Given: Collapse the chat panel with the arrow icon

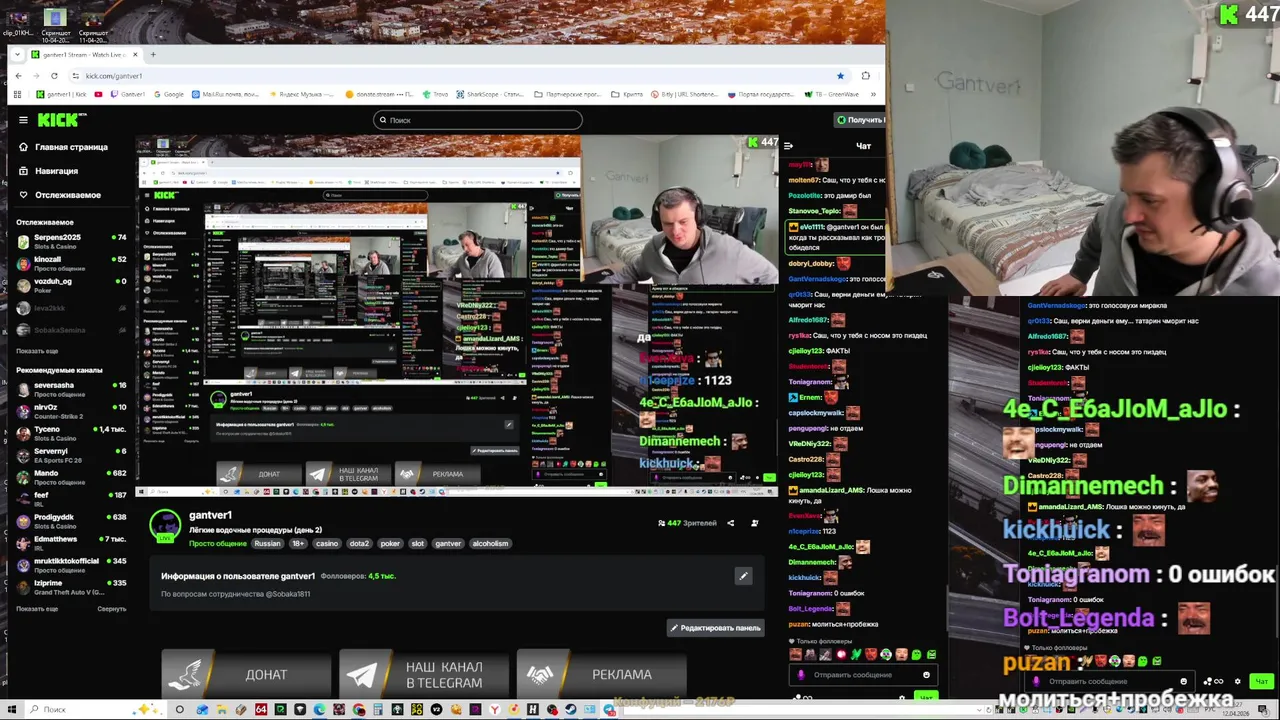Looking at the screenshot, I should click(x=788, y=146).
